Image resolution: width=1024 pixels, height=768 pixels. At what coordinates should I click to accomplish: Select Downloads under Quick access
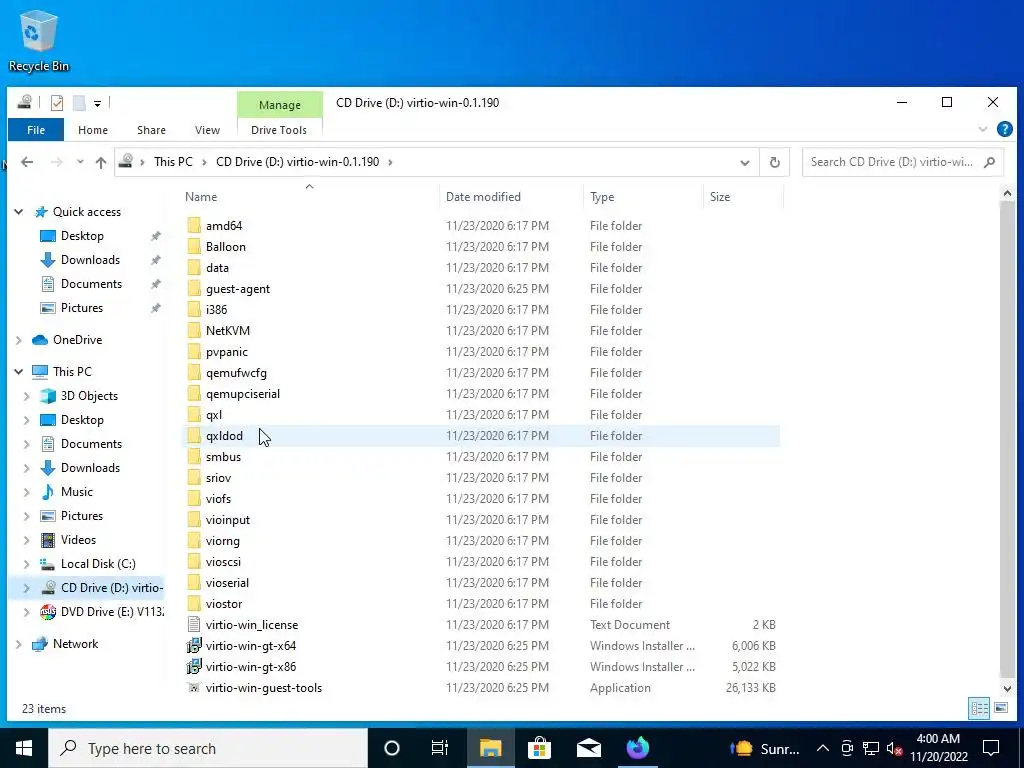click(90, 260)
